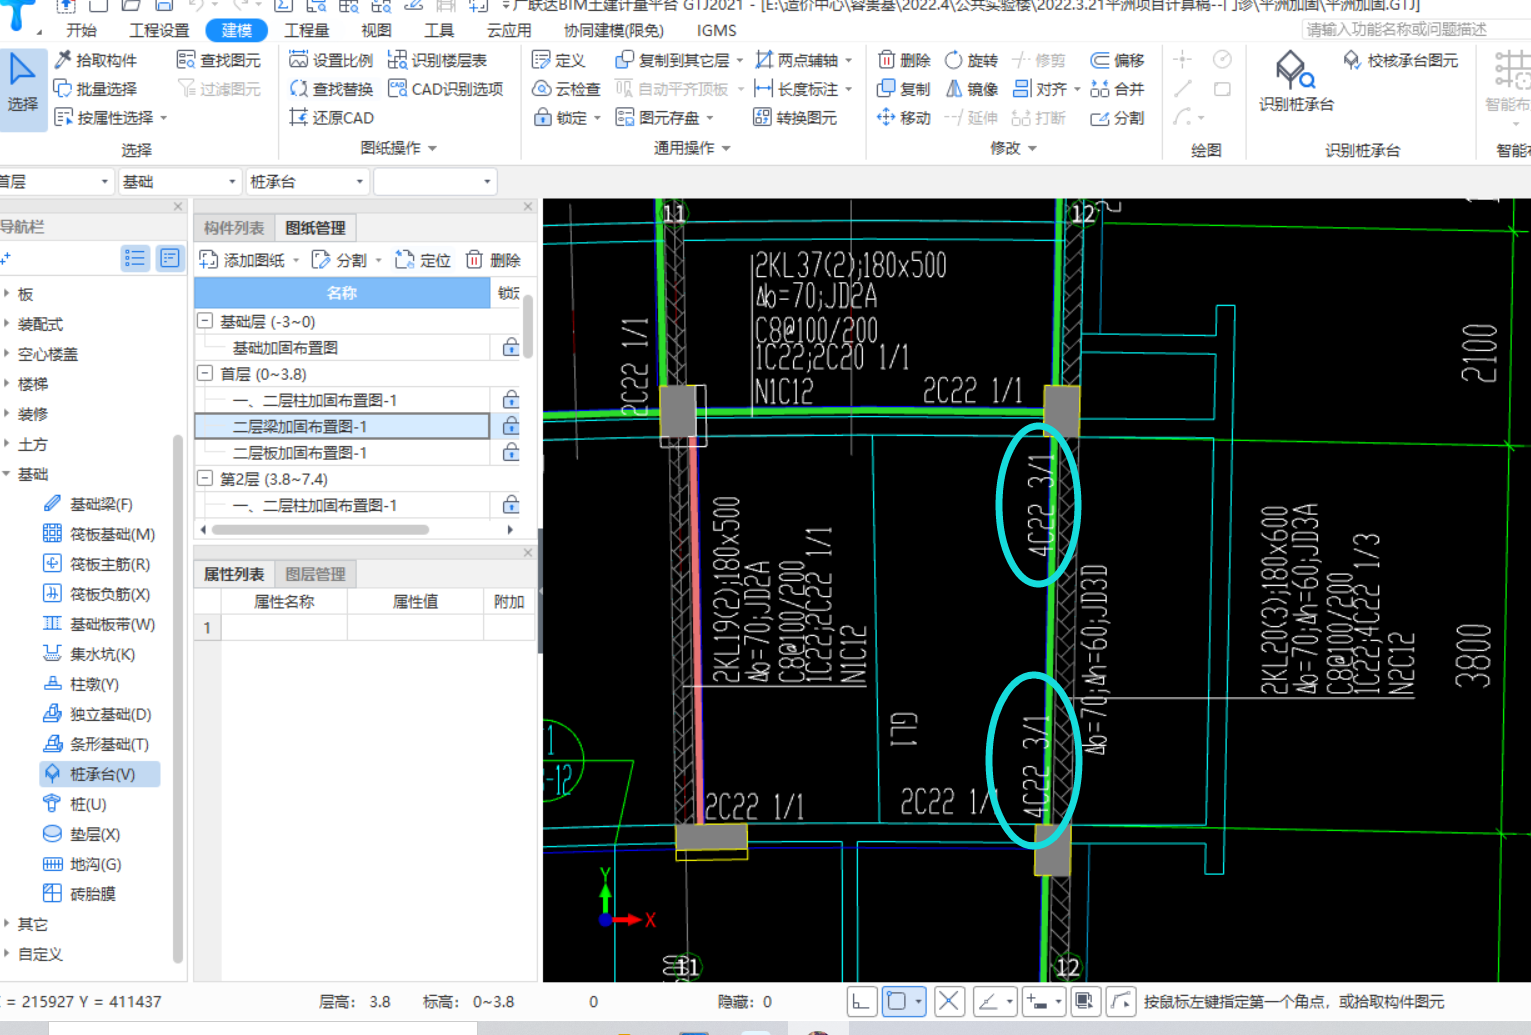Expand 装修 in navigation tree
Viewport: 1531px width, 1035px height.
[7, 414]
